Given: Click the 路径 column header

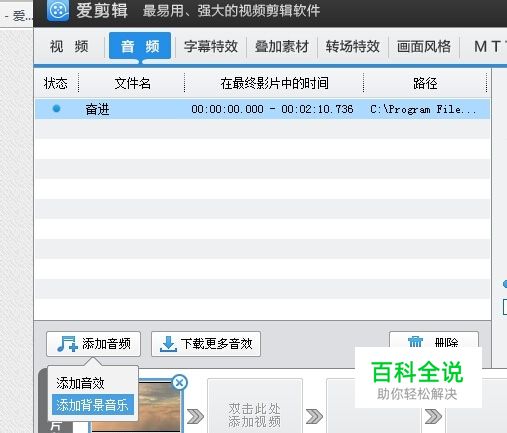Looking at the screenshot, I should (425, 83).
